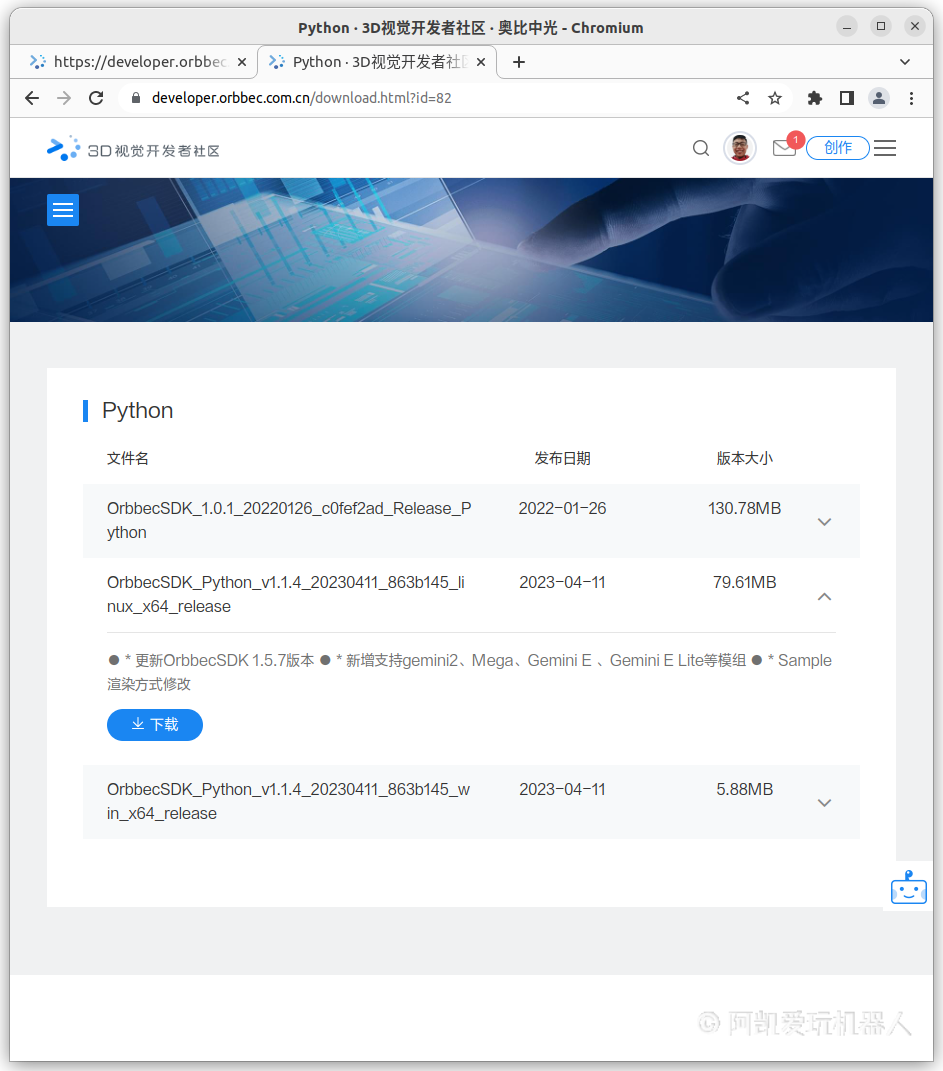Click the Python section heading
This screenshot has width=943, height=1071.
click(137, 411)
